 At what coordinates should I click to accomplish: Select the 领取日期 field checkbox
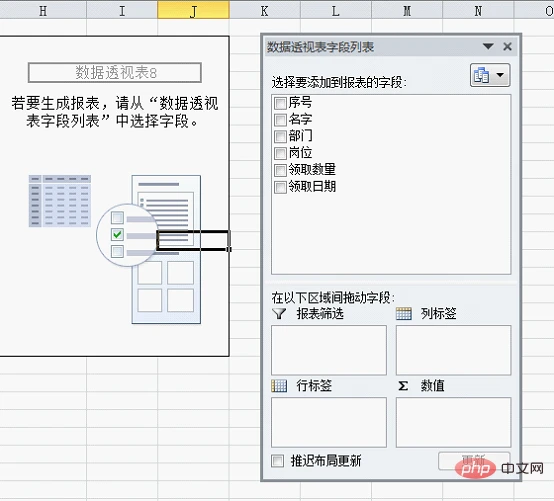[280, 187]
